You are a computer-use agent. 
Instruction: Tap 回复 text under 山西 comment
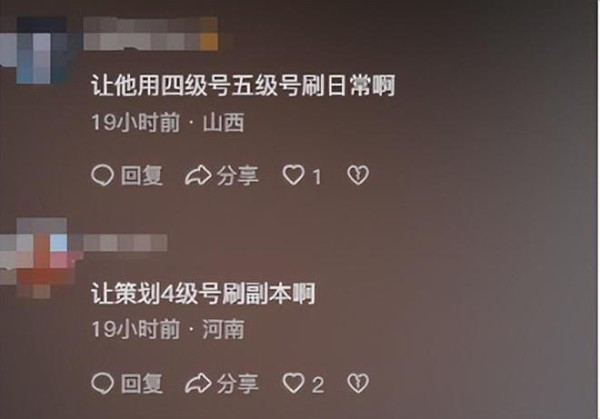142,176
